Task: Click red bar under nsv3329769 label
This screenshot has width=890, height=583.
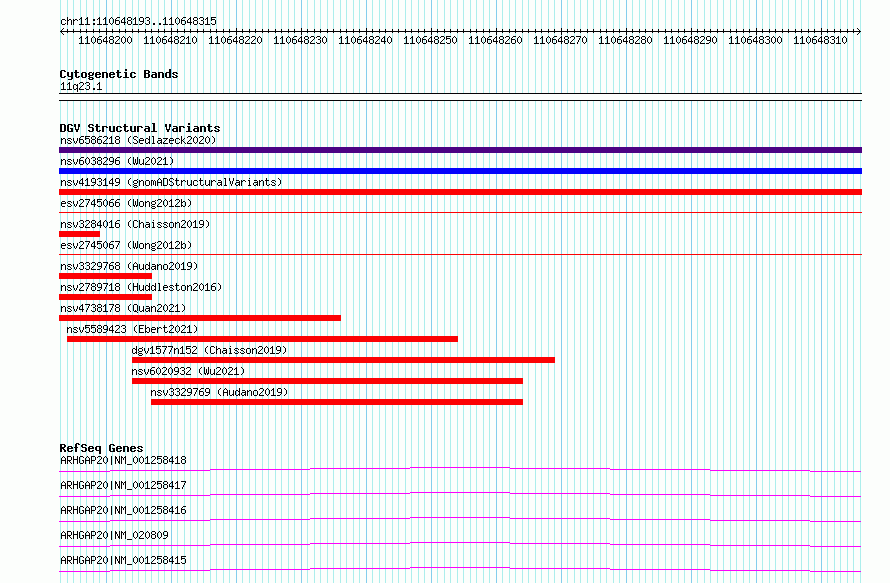Action: 337,402
